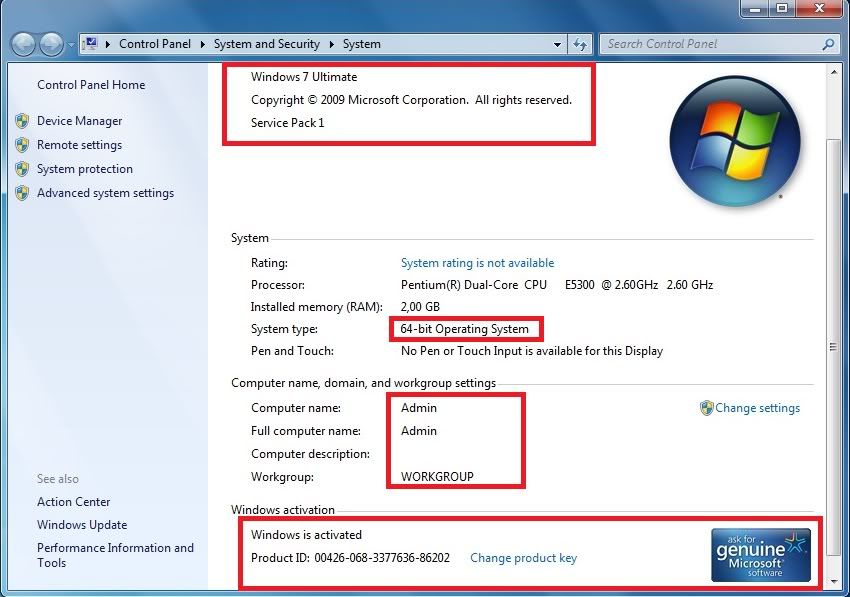Screen dimensions: 850x597
Task: Click the No Pen or Touch Input text
Action: click(532, 351)
